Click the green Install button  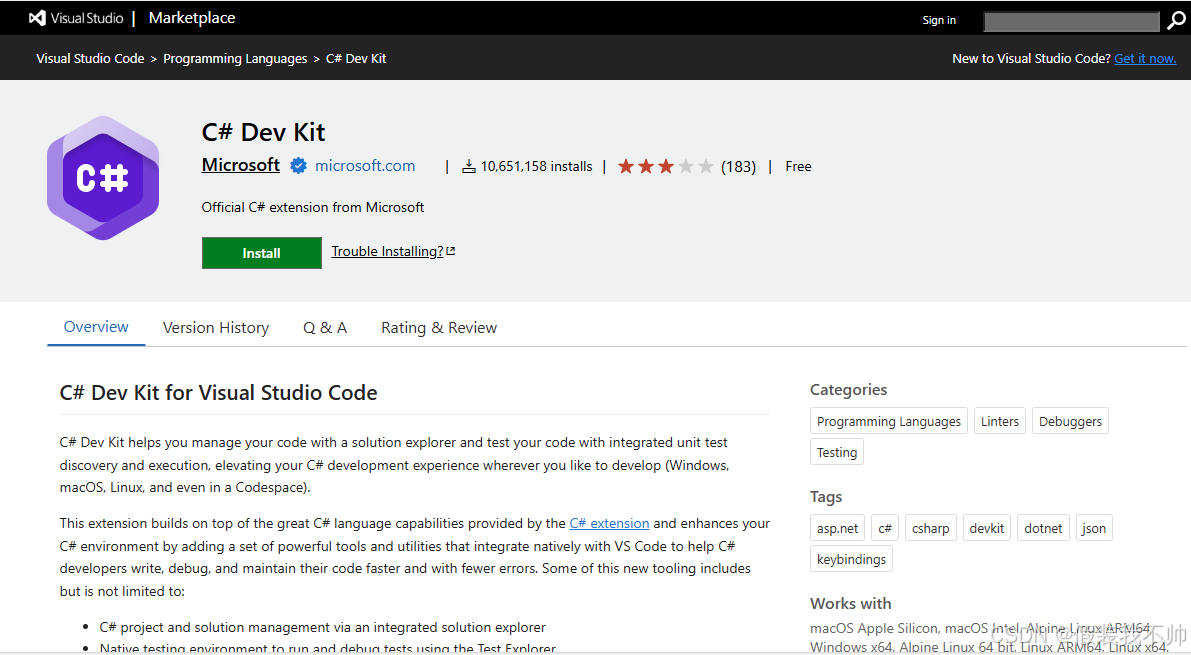click(x=262, y=253)
